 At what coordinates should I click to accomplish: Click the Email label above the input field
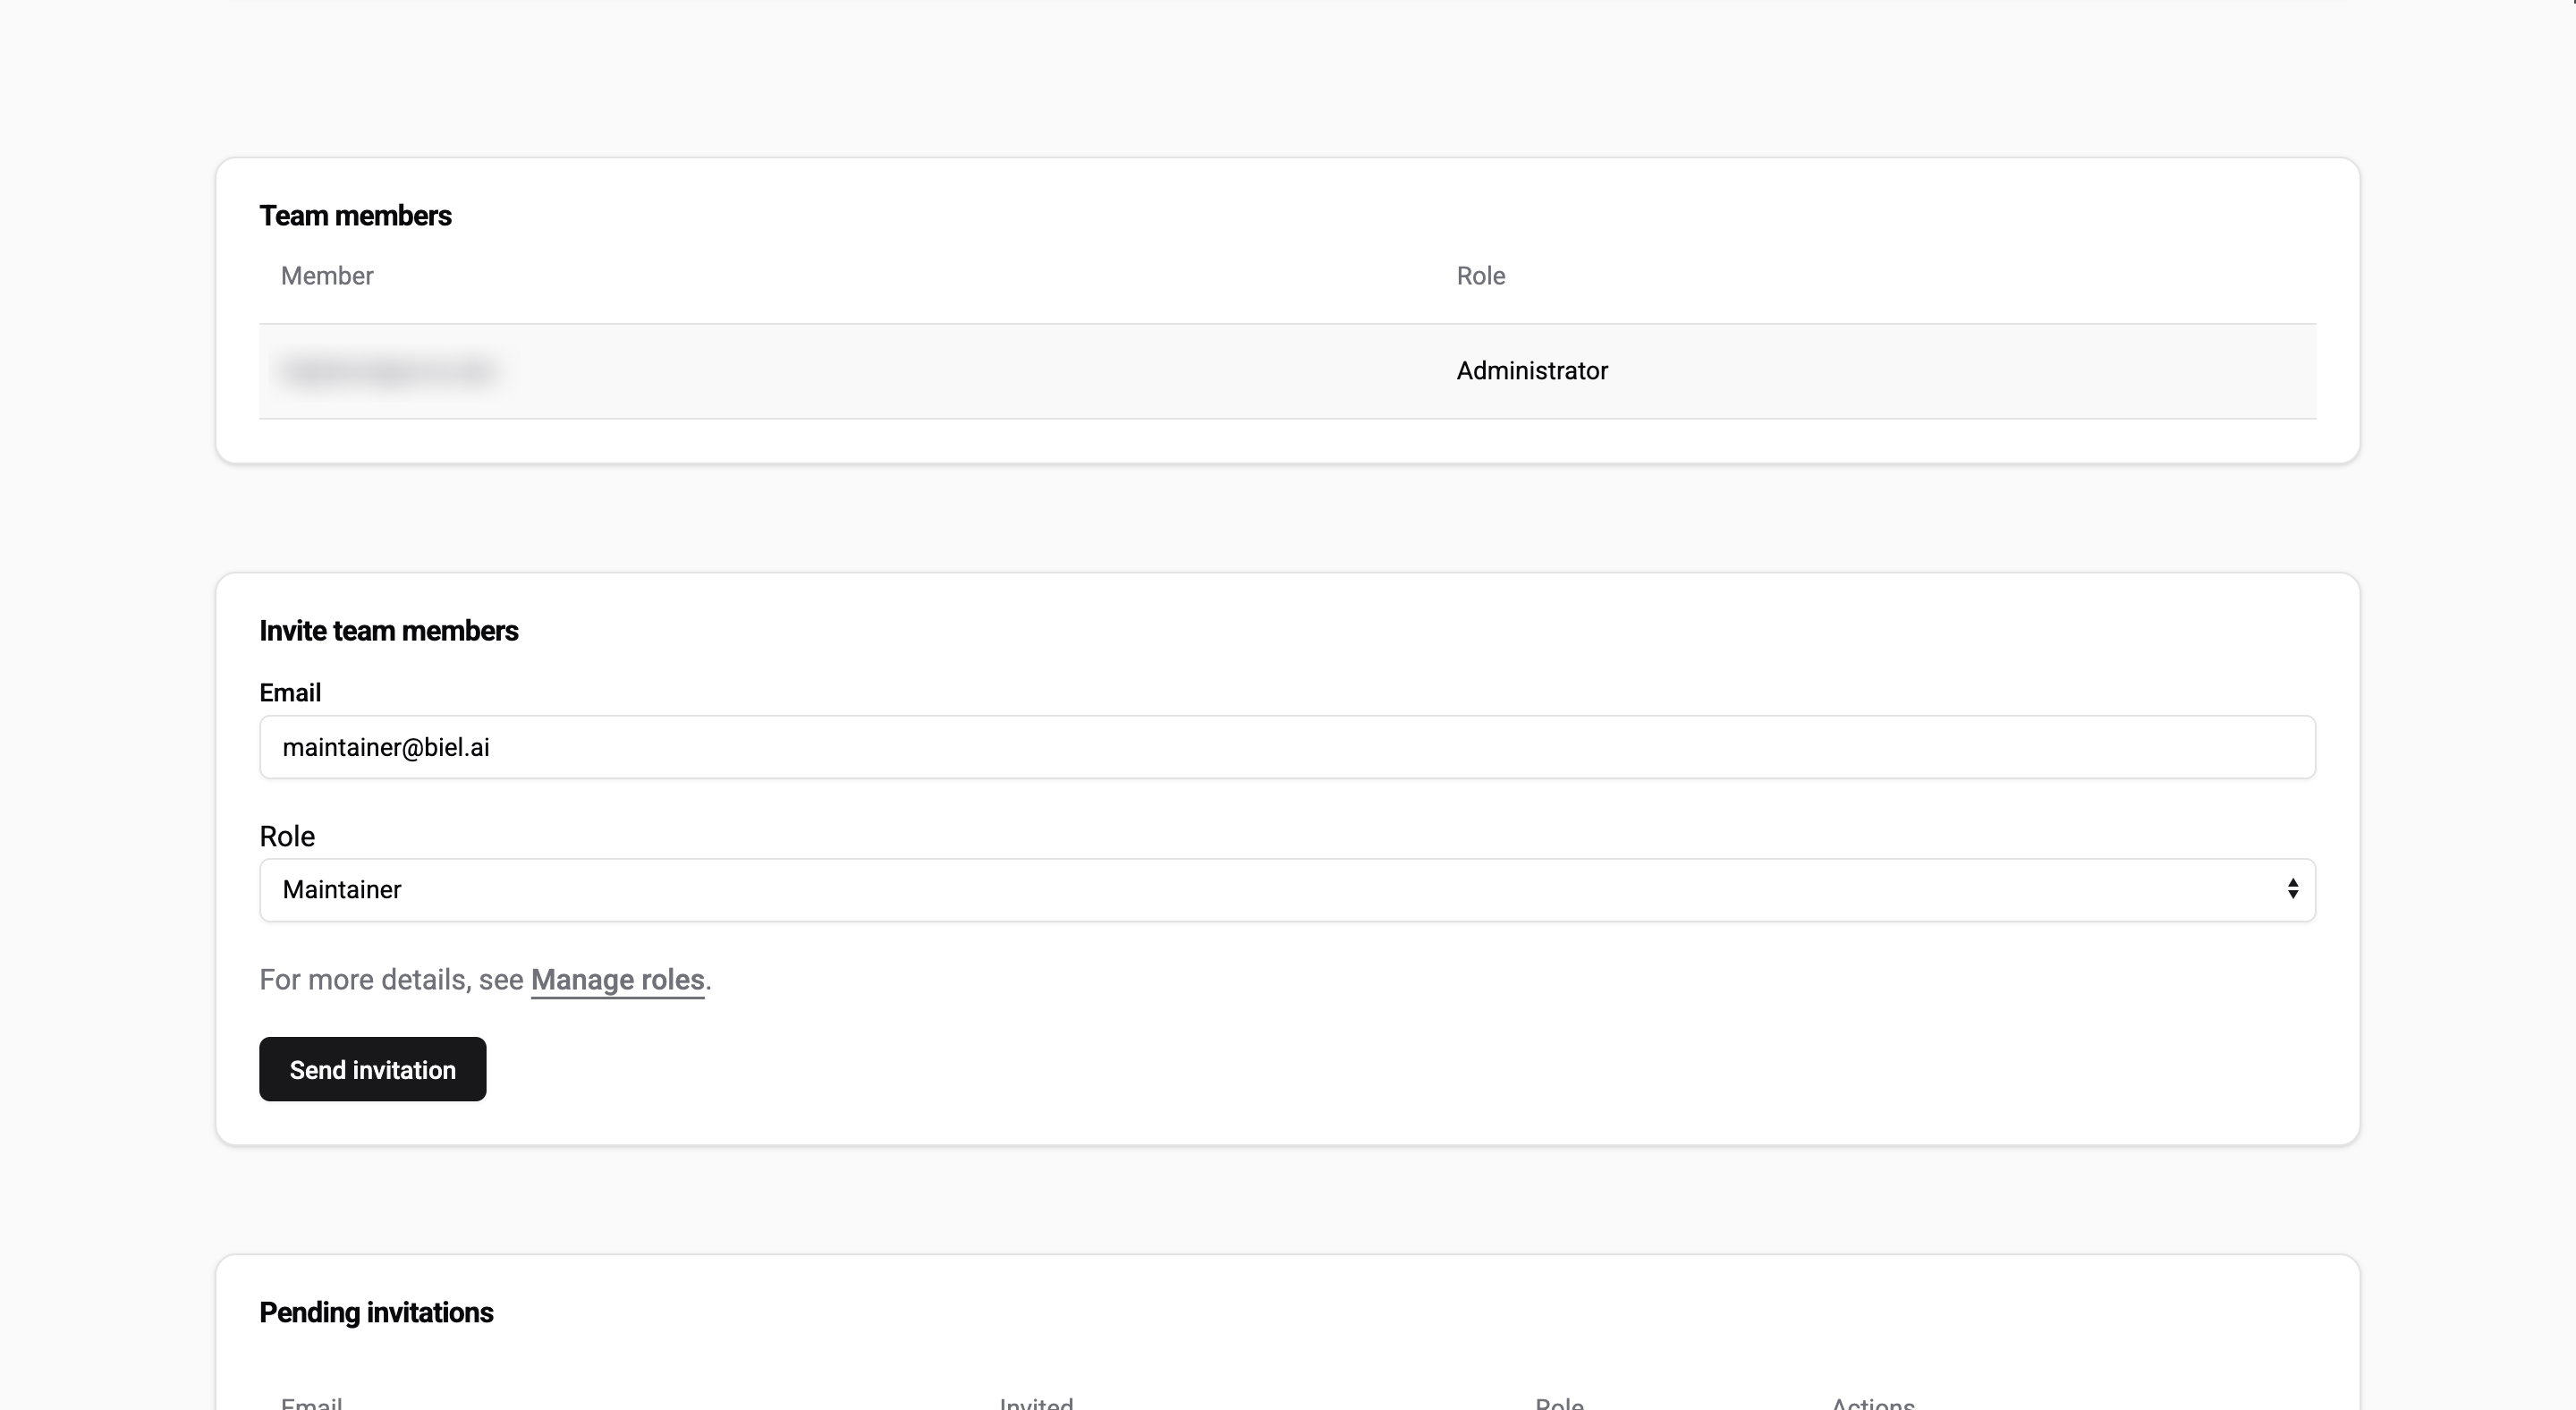(290, 692)
